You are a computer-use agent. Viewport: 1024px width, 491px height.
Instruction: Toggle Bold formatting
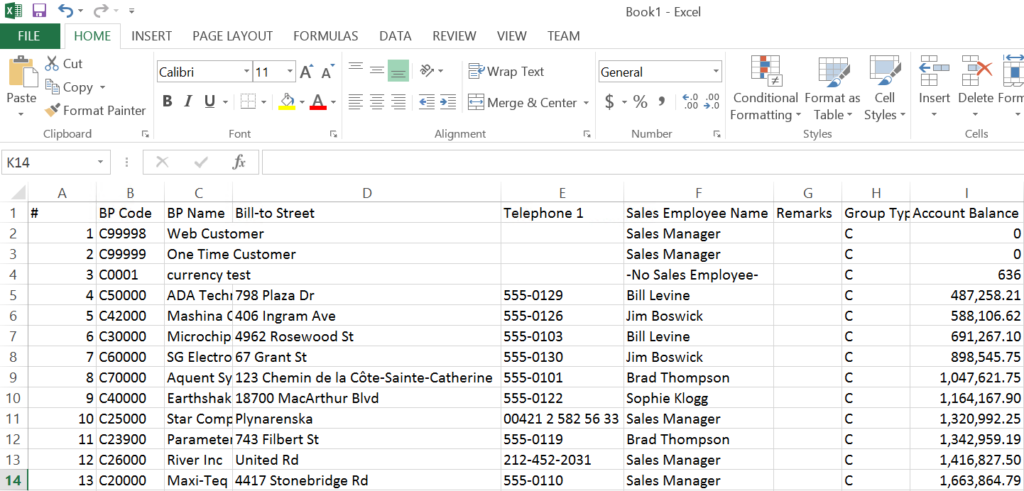167,102
